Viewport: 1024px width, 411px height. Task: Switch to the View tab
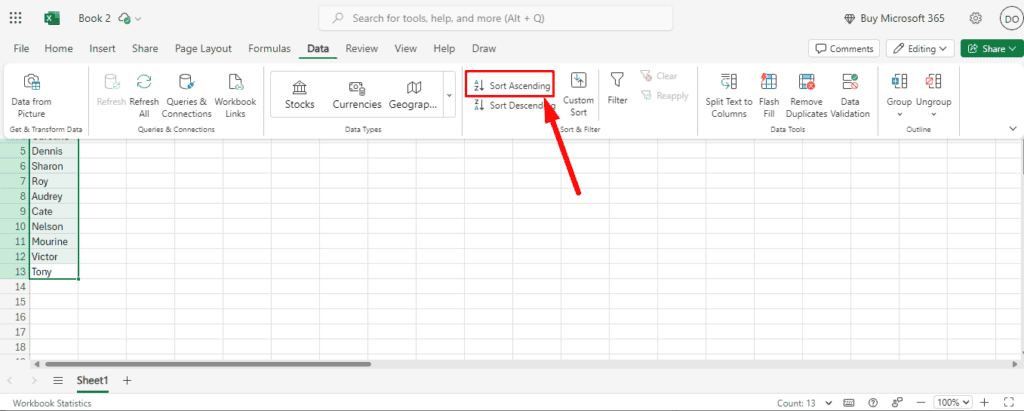(x=406, y=48)
